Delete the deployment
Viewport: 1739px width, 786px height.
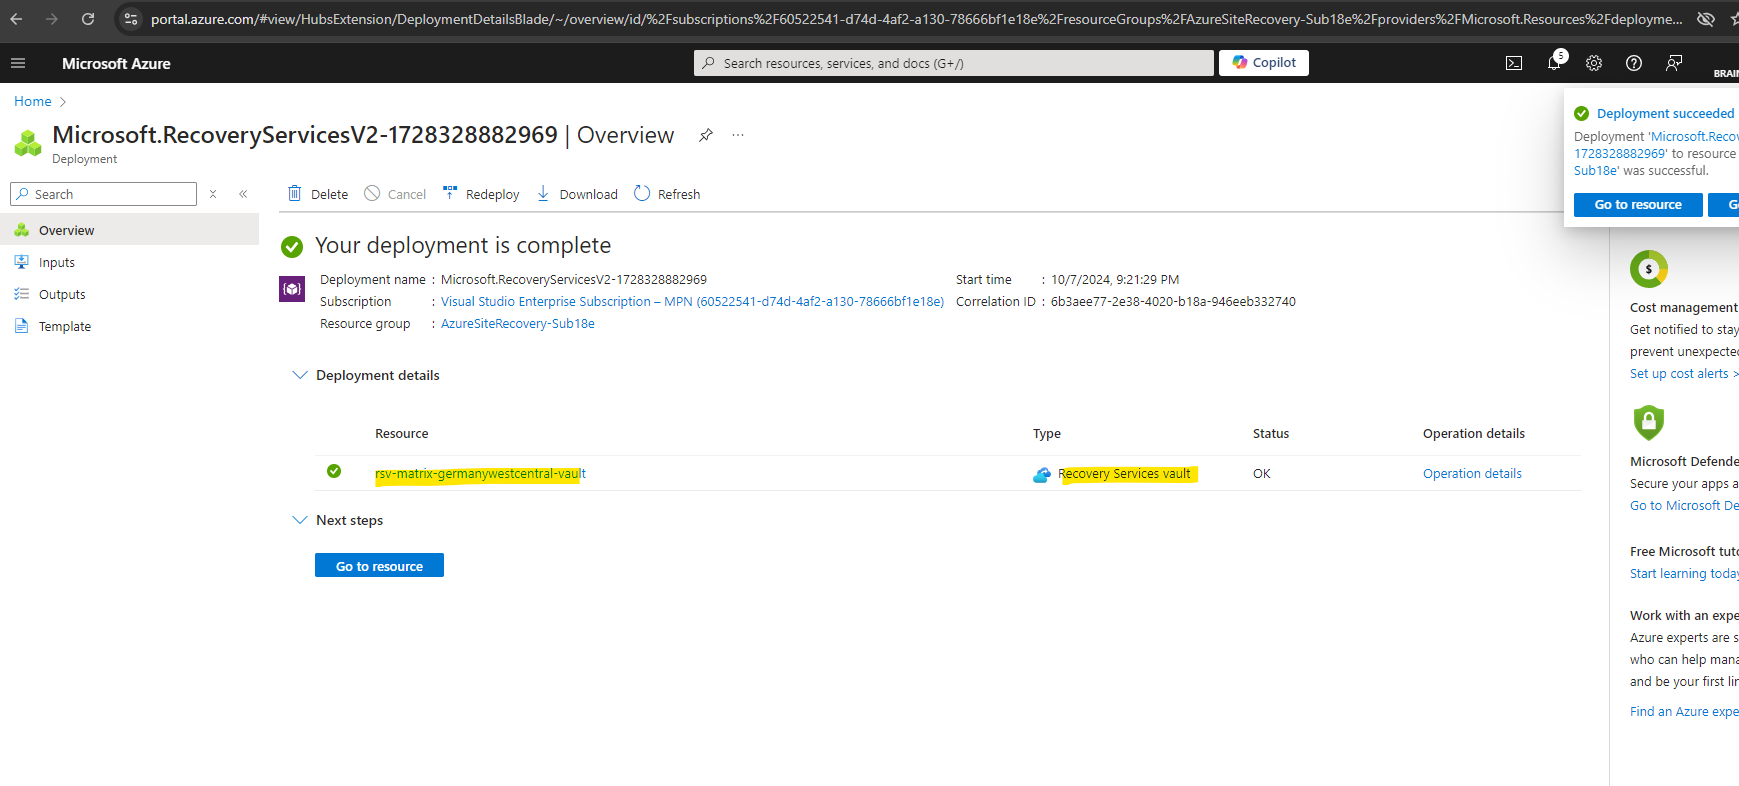point(318,194)
